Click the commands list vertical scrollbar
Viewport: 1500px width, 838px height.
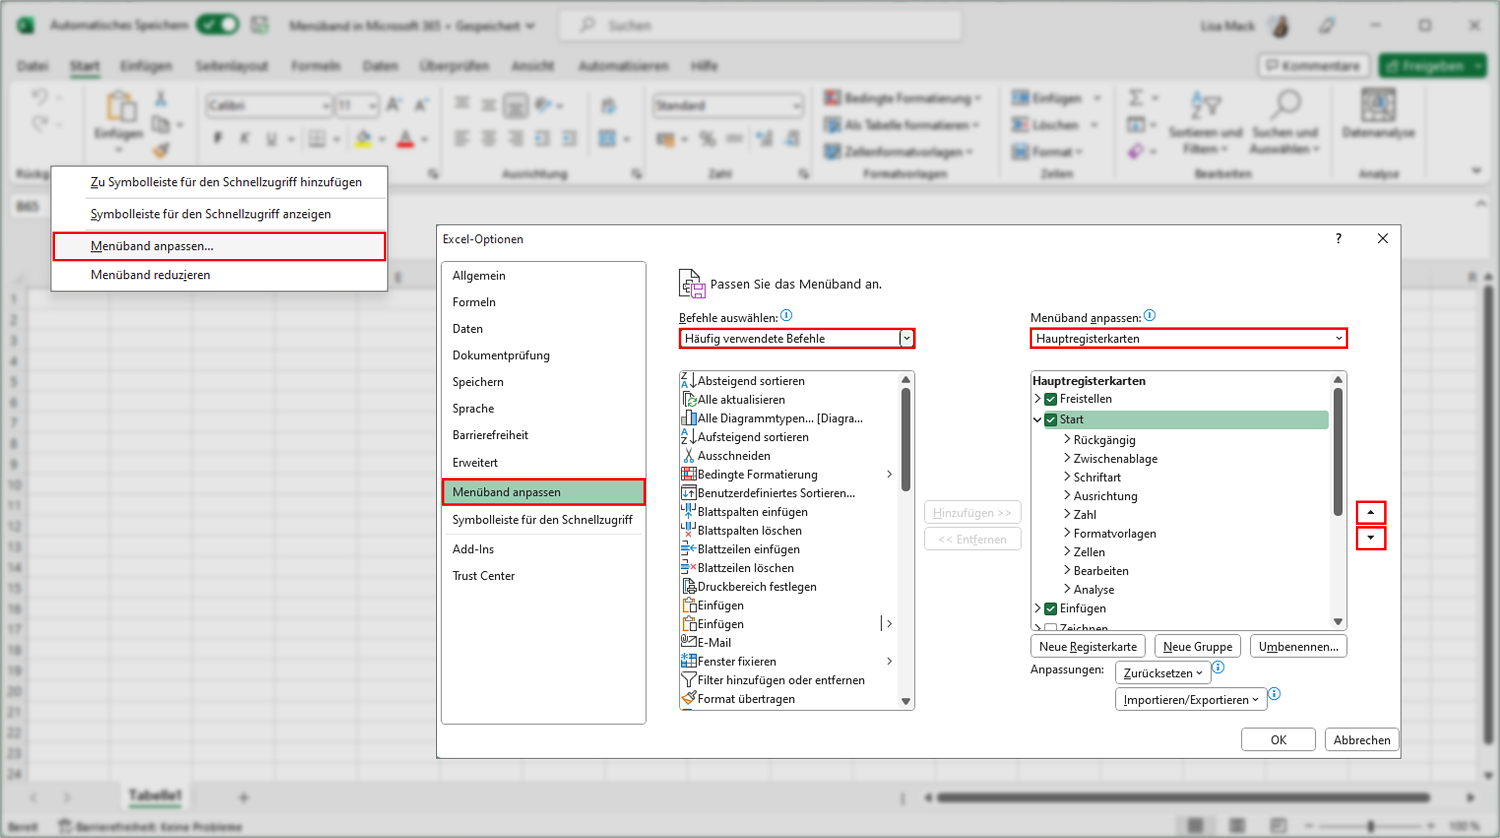coord(906,540)
